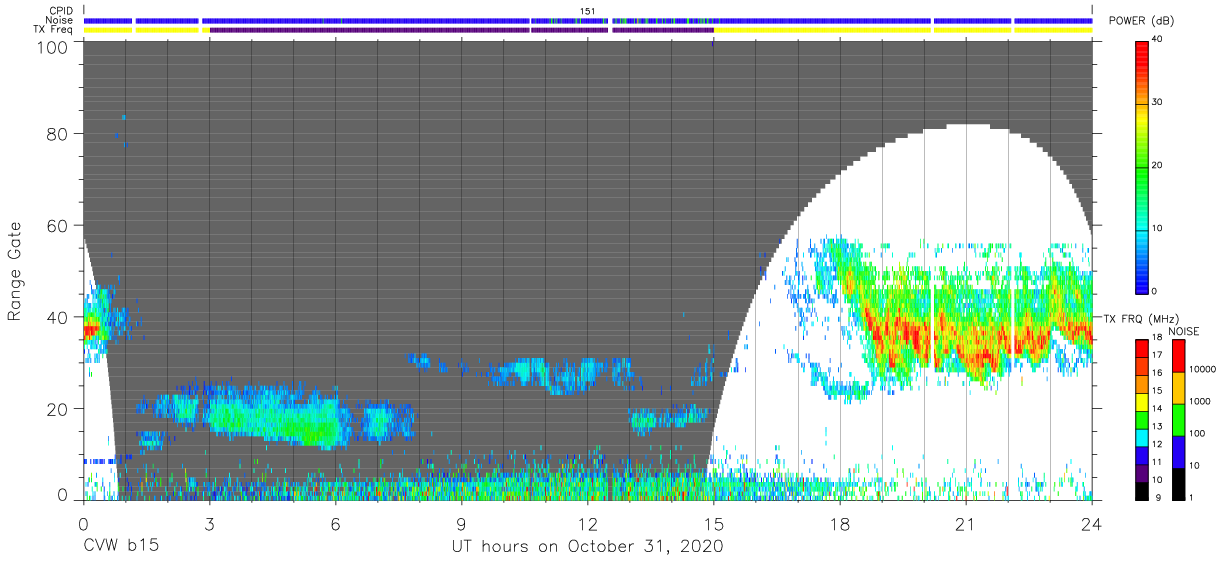
Task: Click the Range Gate tick label '100'
Action: coord(54,47)
